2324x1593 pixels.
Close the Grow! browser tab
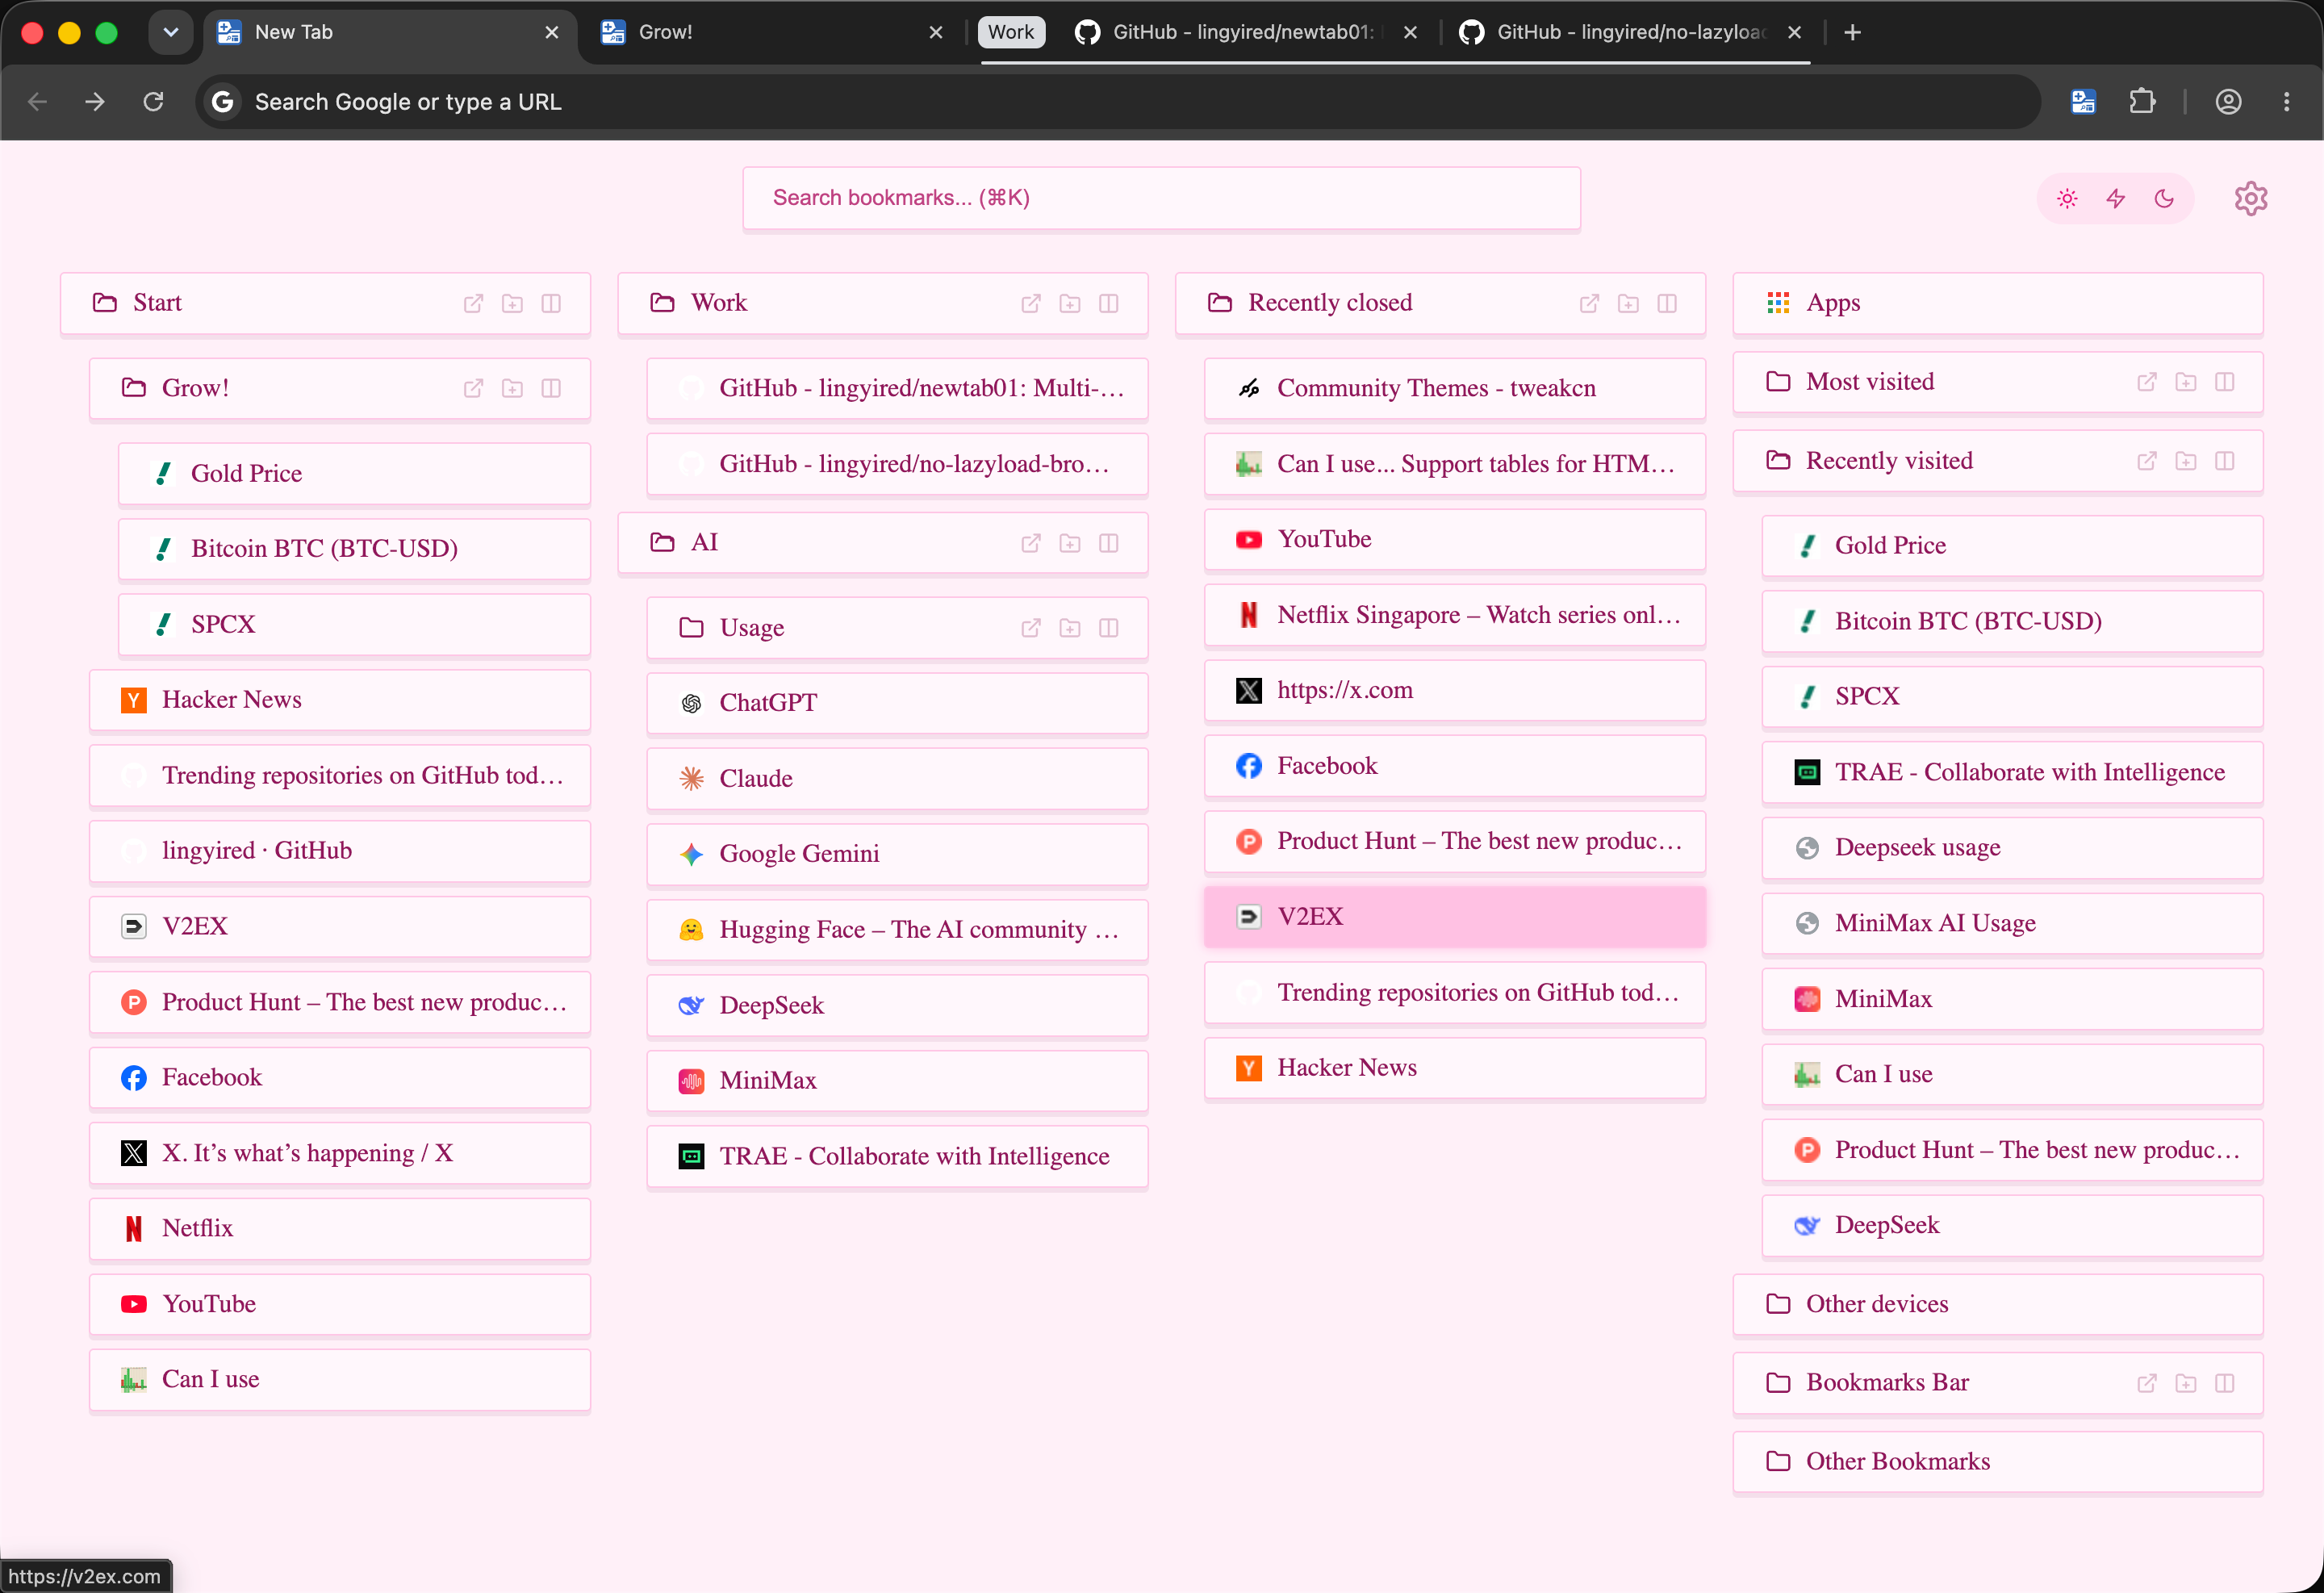tap(936, 33)
